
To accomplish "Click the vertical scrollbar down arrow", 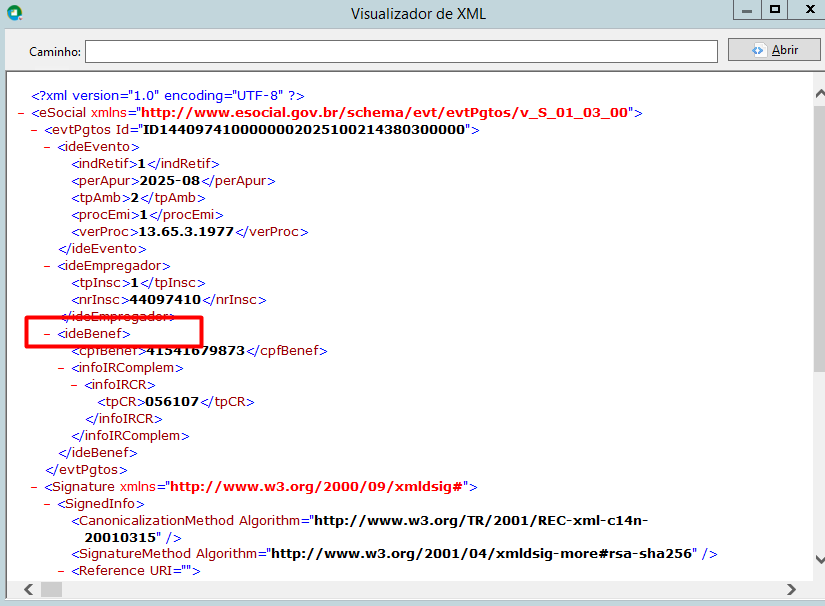I will tap(819, 559).
